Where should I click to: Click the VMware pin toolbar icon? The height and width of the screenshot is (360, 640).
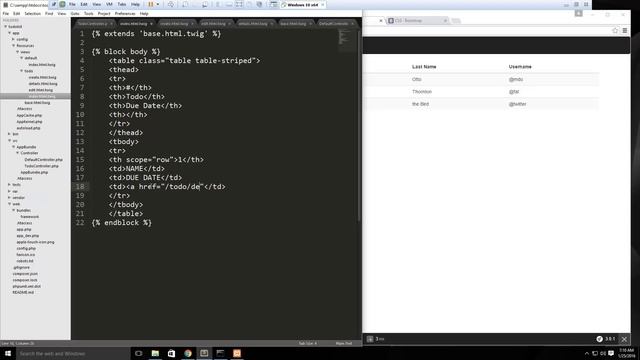coord(53,4)
